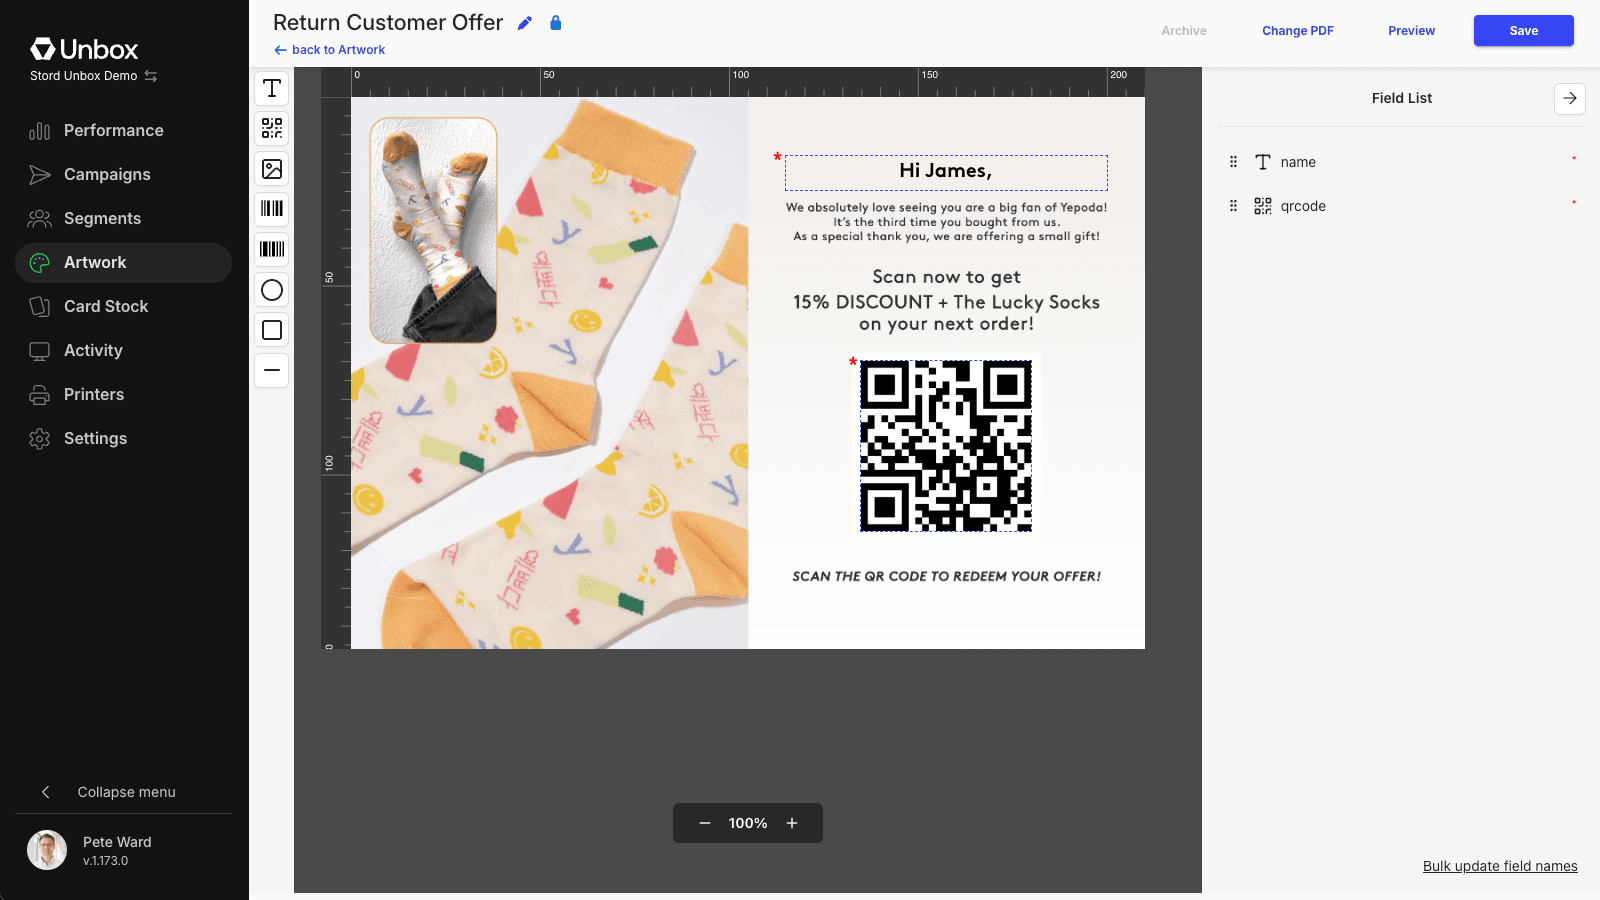The image size is (1600, 900).
Task: Select the Text tool in the toolbar
Action: 272,89
